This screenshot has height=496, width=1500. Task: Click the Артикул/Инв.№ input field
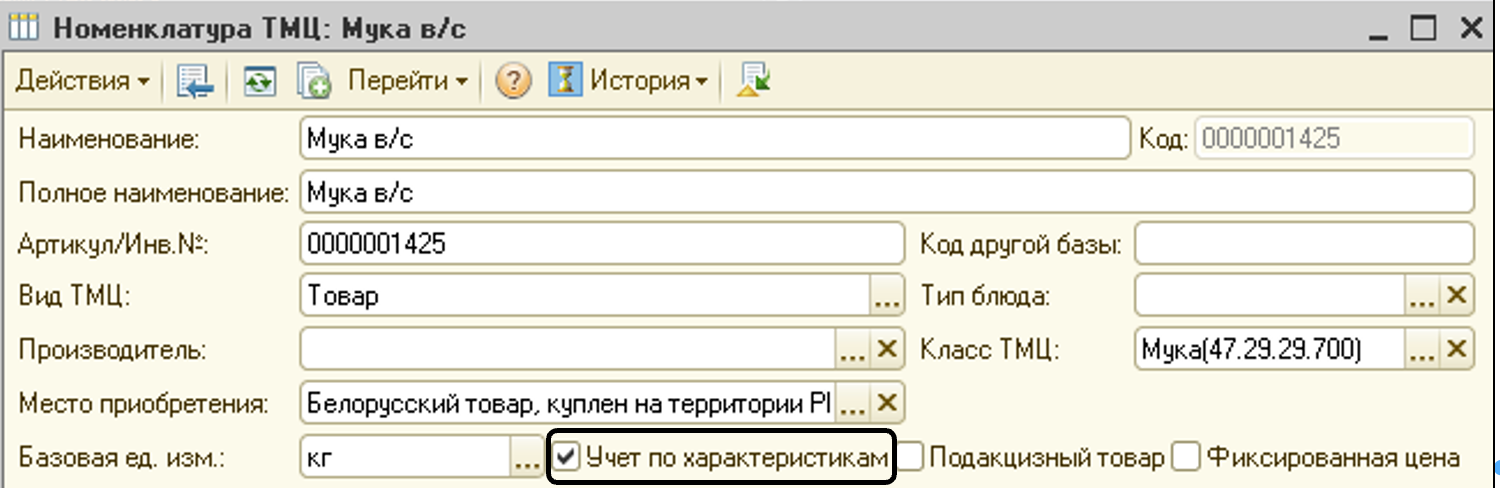[602, 243]
